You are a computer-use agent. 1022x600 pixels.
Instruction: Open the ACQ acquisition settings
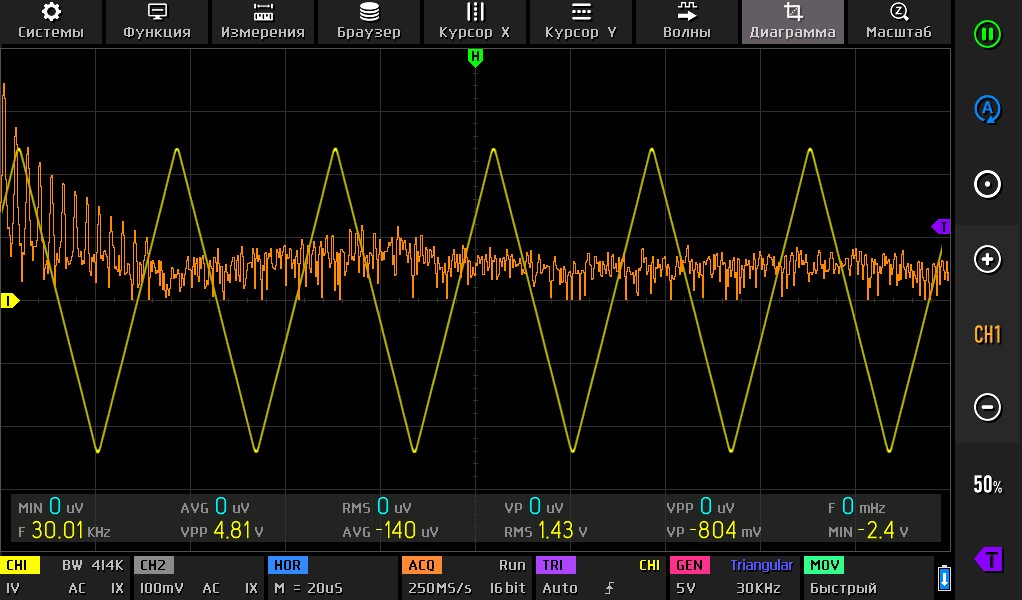[465, 577]
